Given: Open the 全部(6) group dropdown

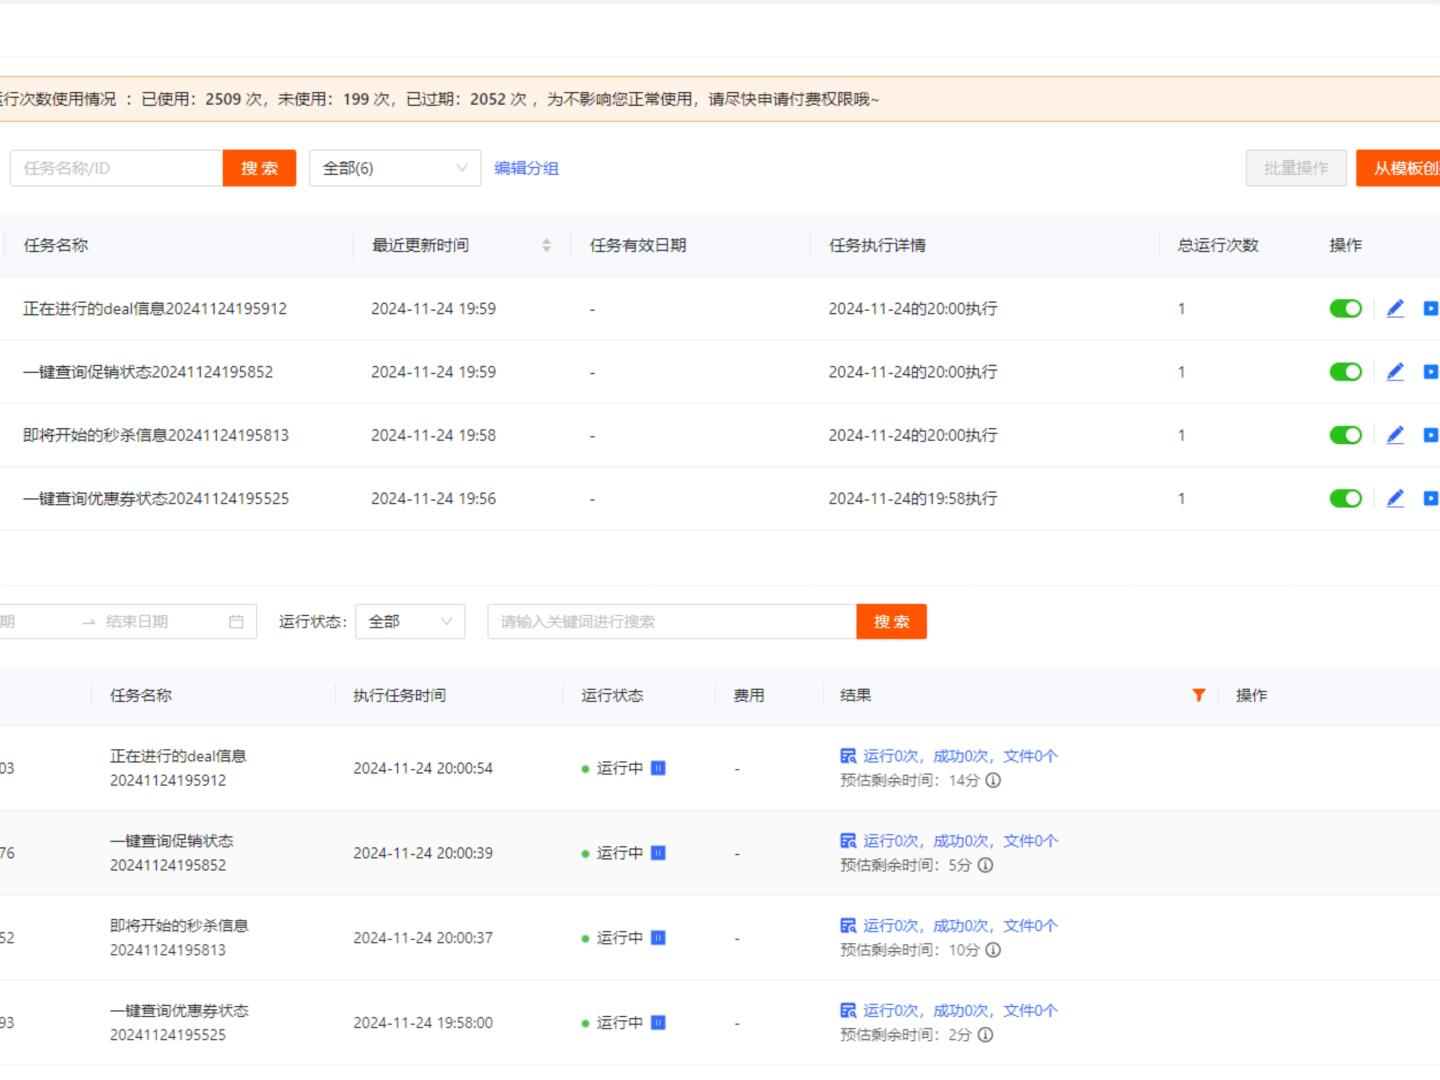Looking at the screenshot, I should pyautogui.click(x=395, y=168).
